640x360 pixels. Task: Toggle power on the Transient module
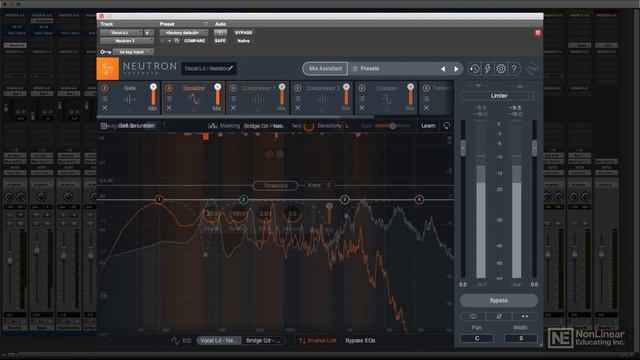tap(426, 88)
